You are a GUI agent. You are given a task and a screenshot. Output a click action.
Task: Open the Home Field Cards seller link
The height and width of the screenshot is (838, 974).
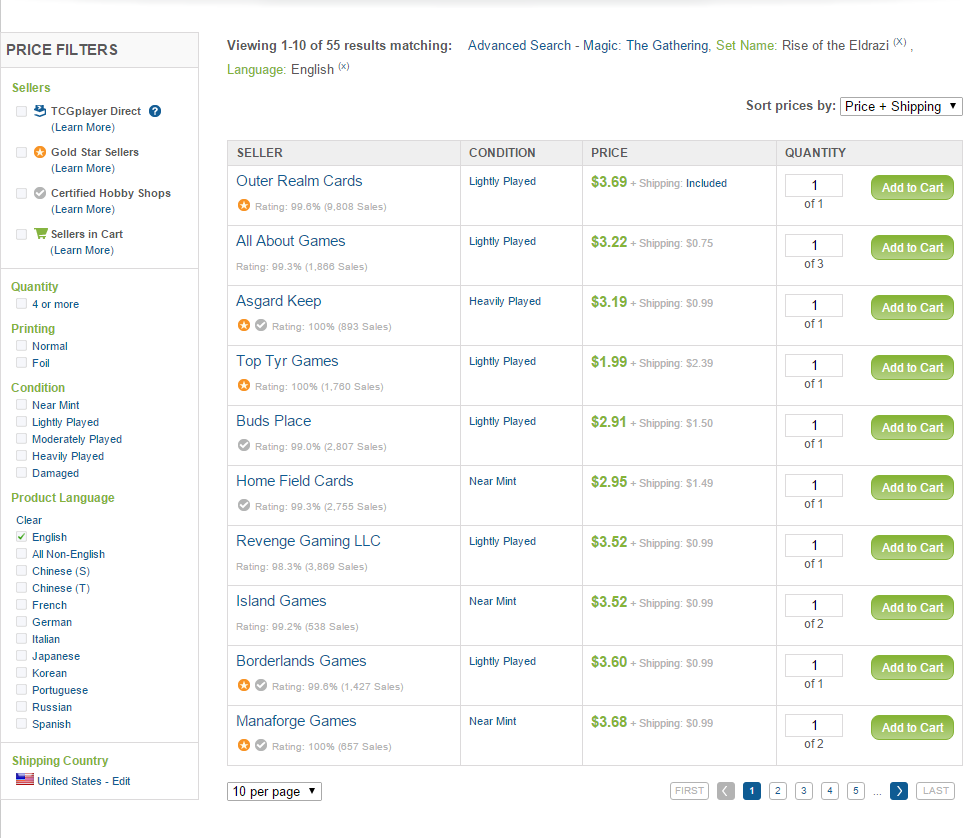pyautogui.click(x=294, y=481)
